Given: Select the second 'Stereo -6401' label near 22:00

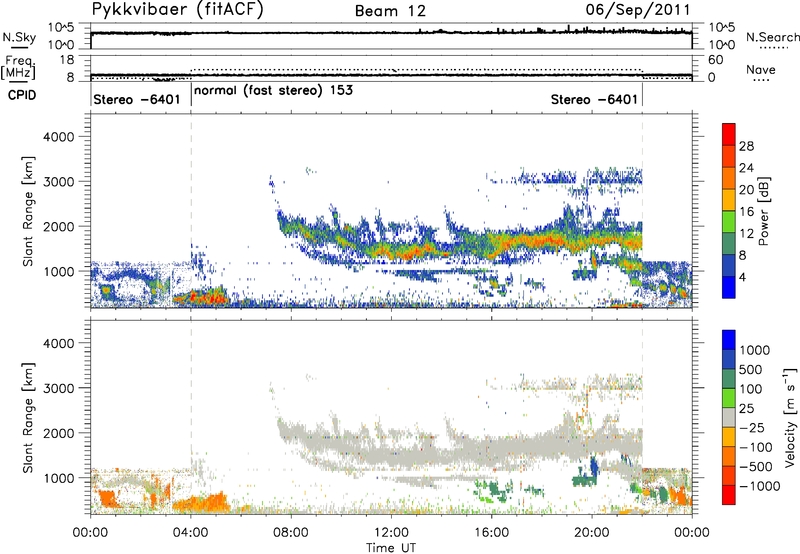Looking at the screenshot, I should point(594,99).
